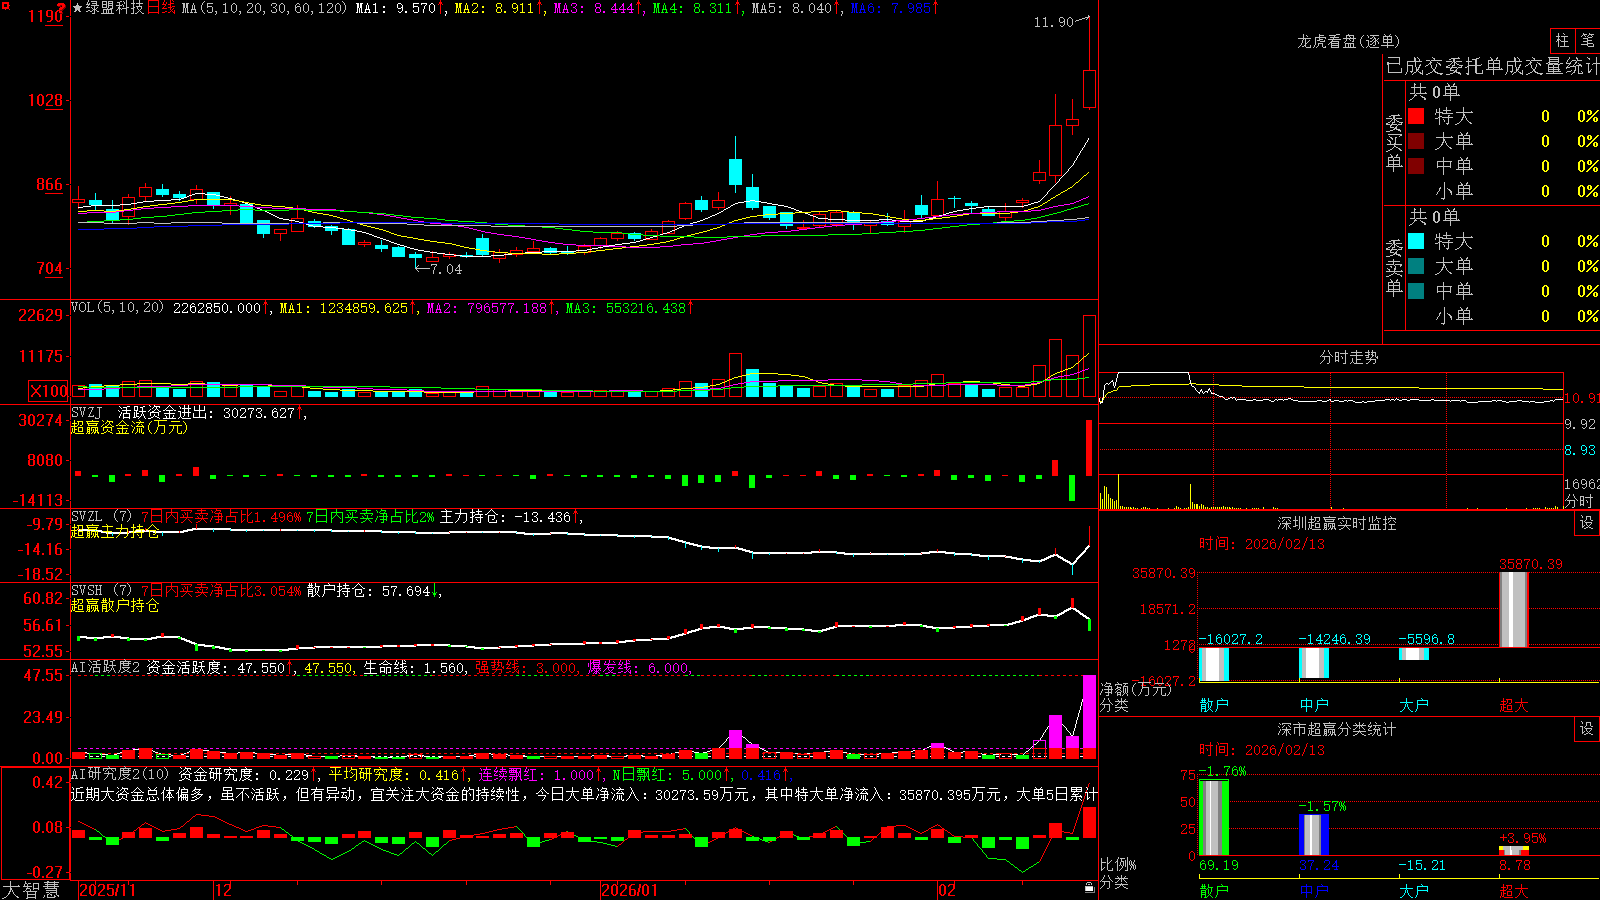The image size is (1600, 900).
Task: Click the 深圳超赢实时监控 panel title
Action: [x=1336, y=523]
